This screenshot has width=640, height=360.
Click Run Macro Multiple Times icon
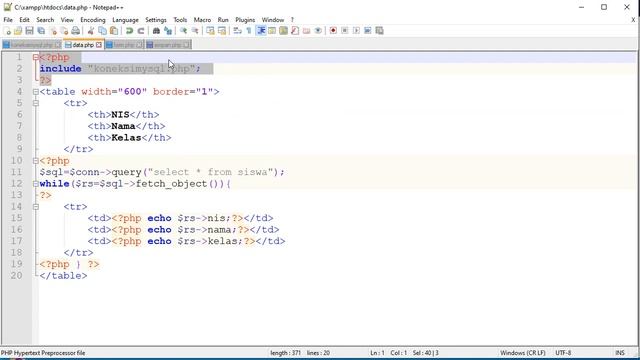click(368, 31)
